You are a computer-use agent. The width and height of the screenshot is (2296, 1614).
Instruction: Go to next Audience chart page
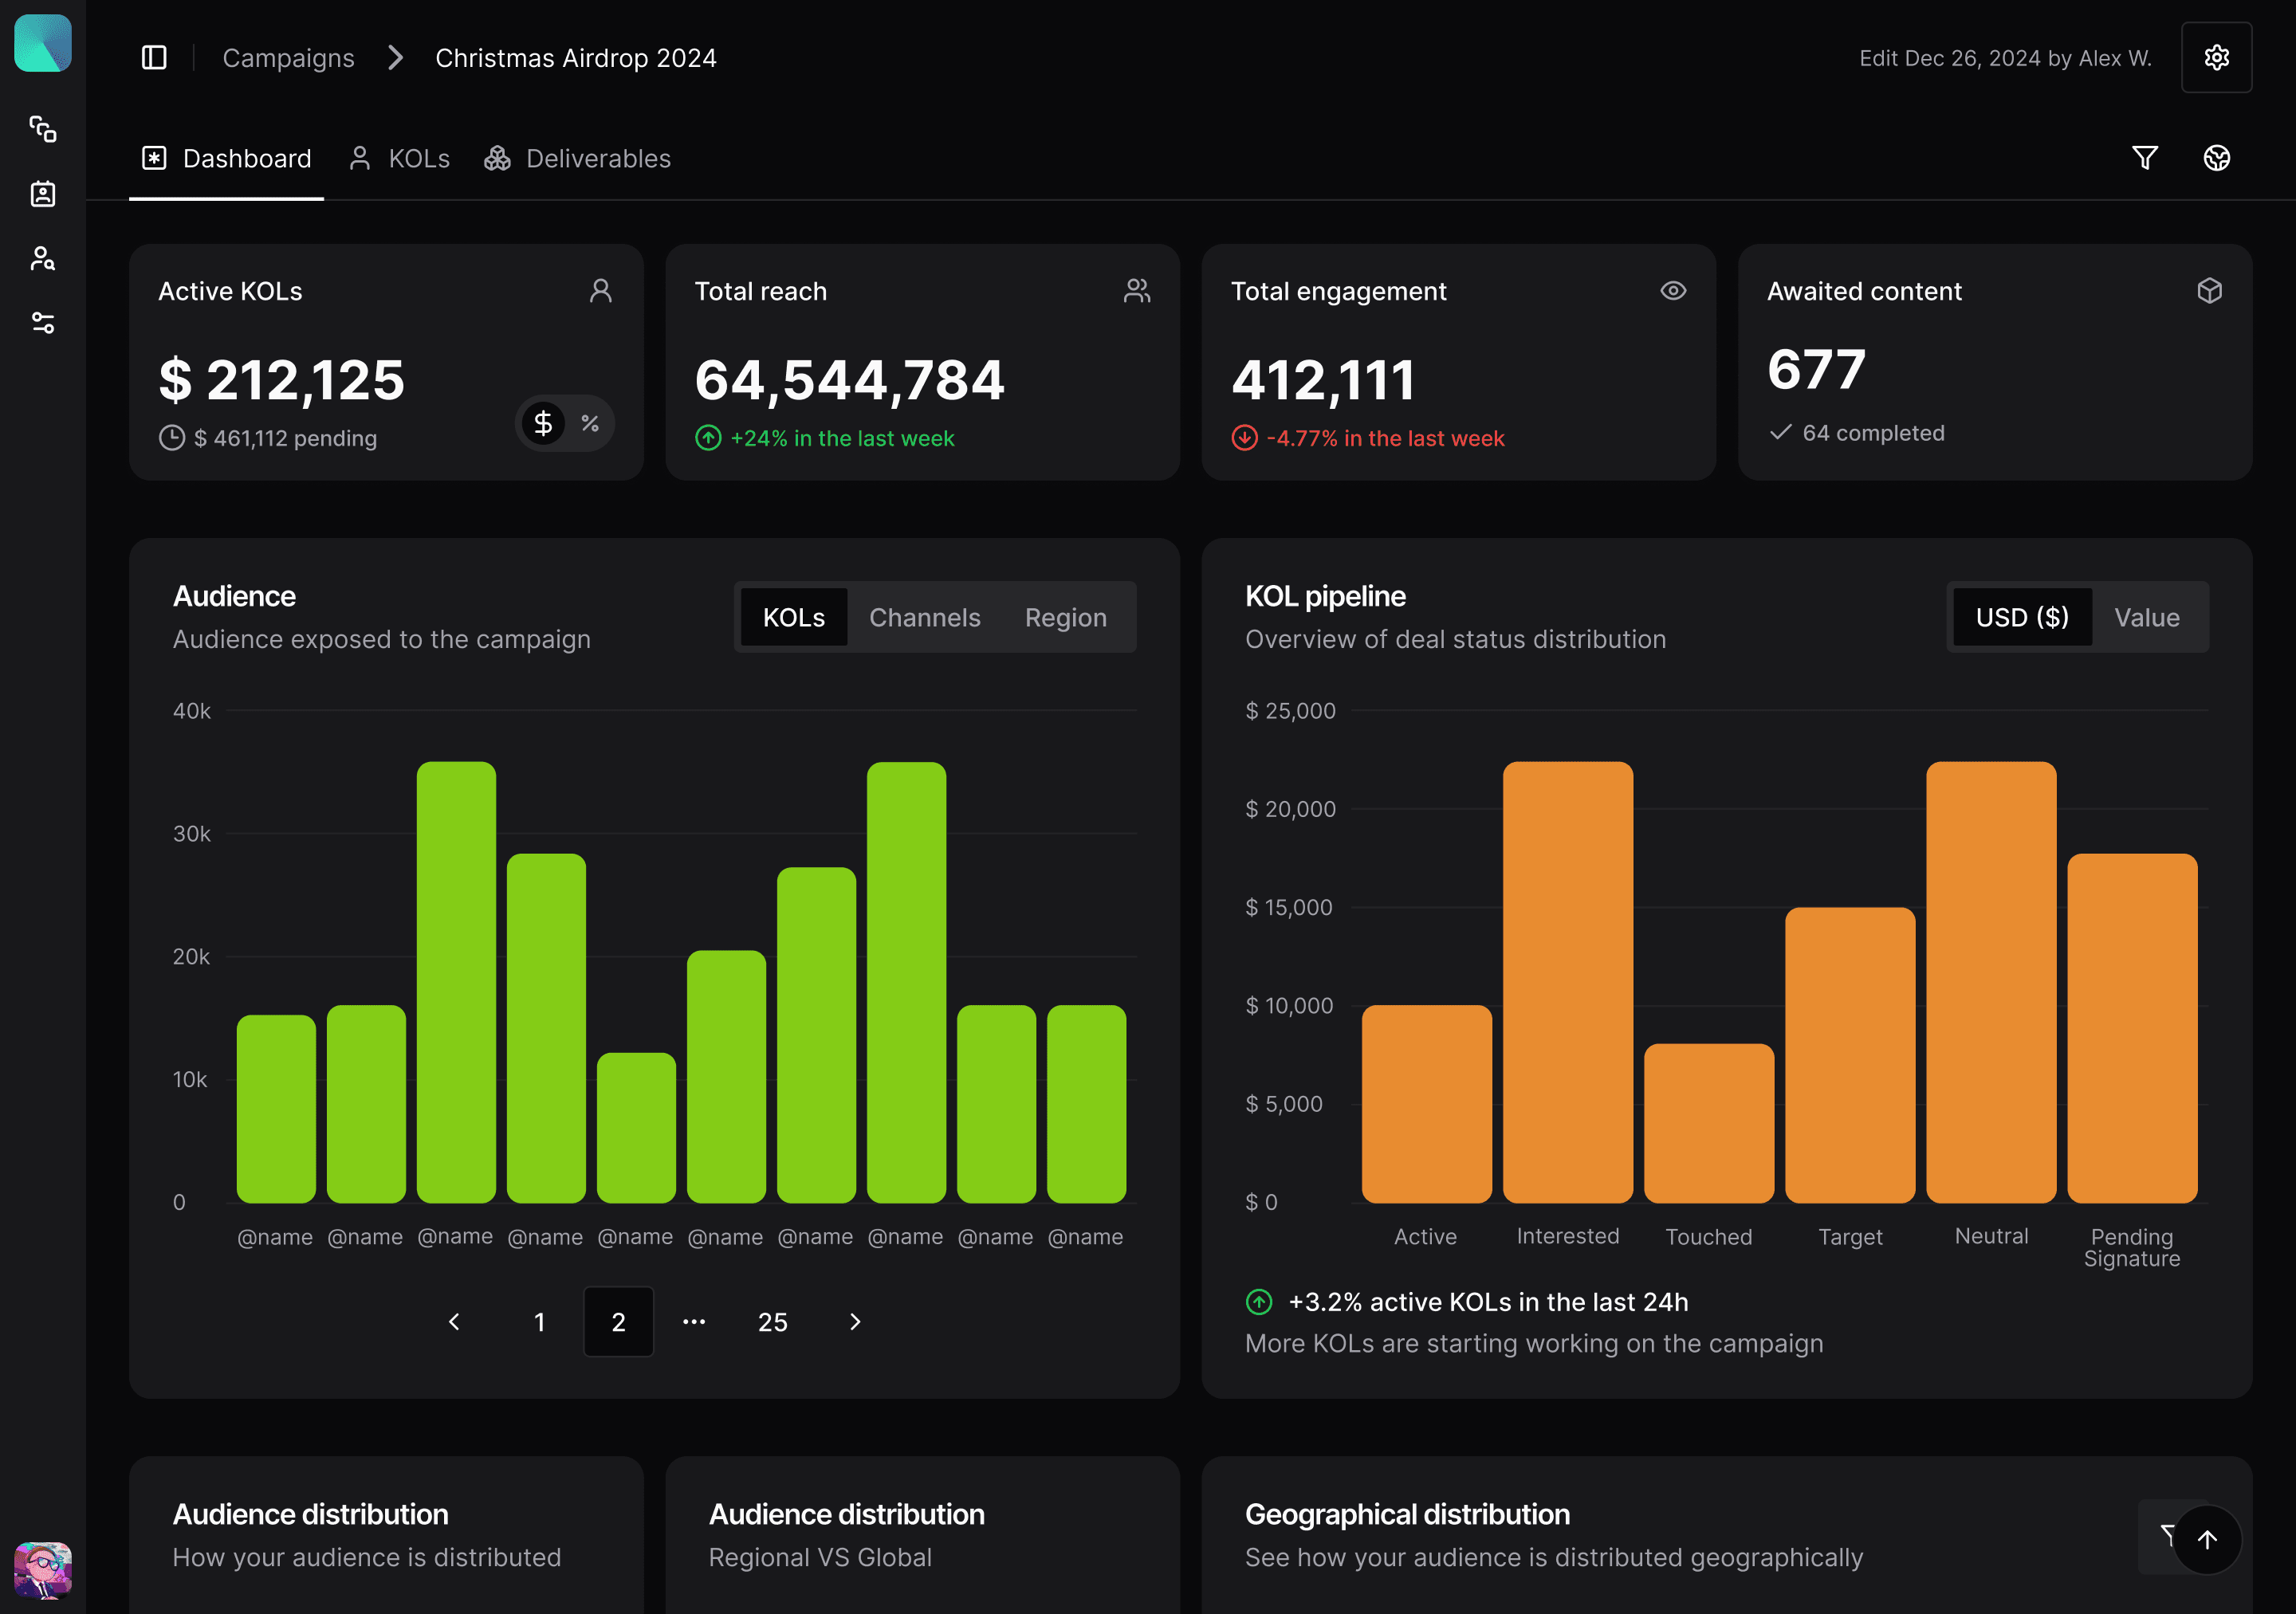coord(854,1322)
